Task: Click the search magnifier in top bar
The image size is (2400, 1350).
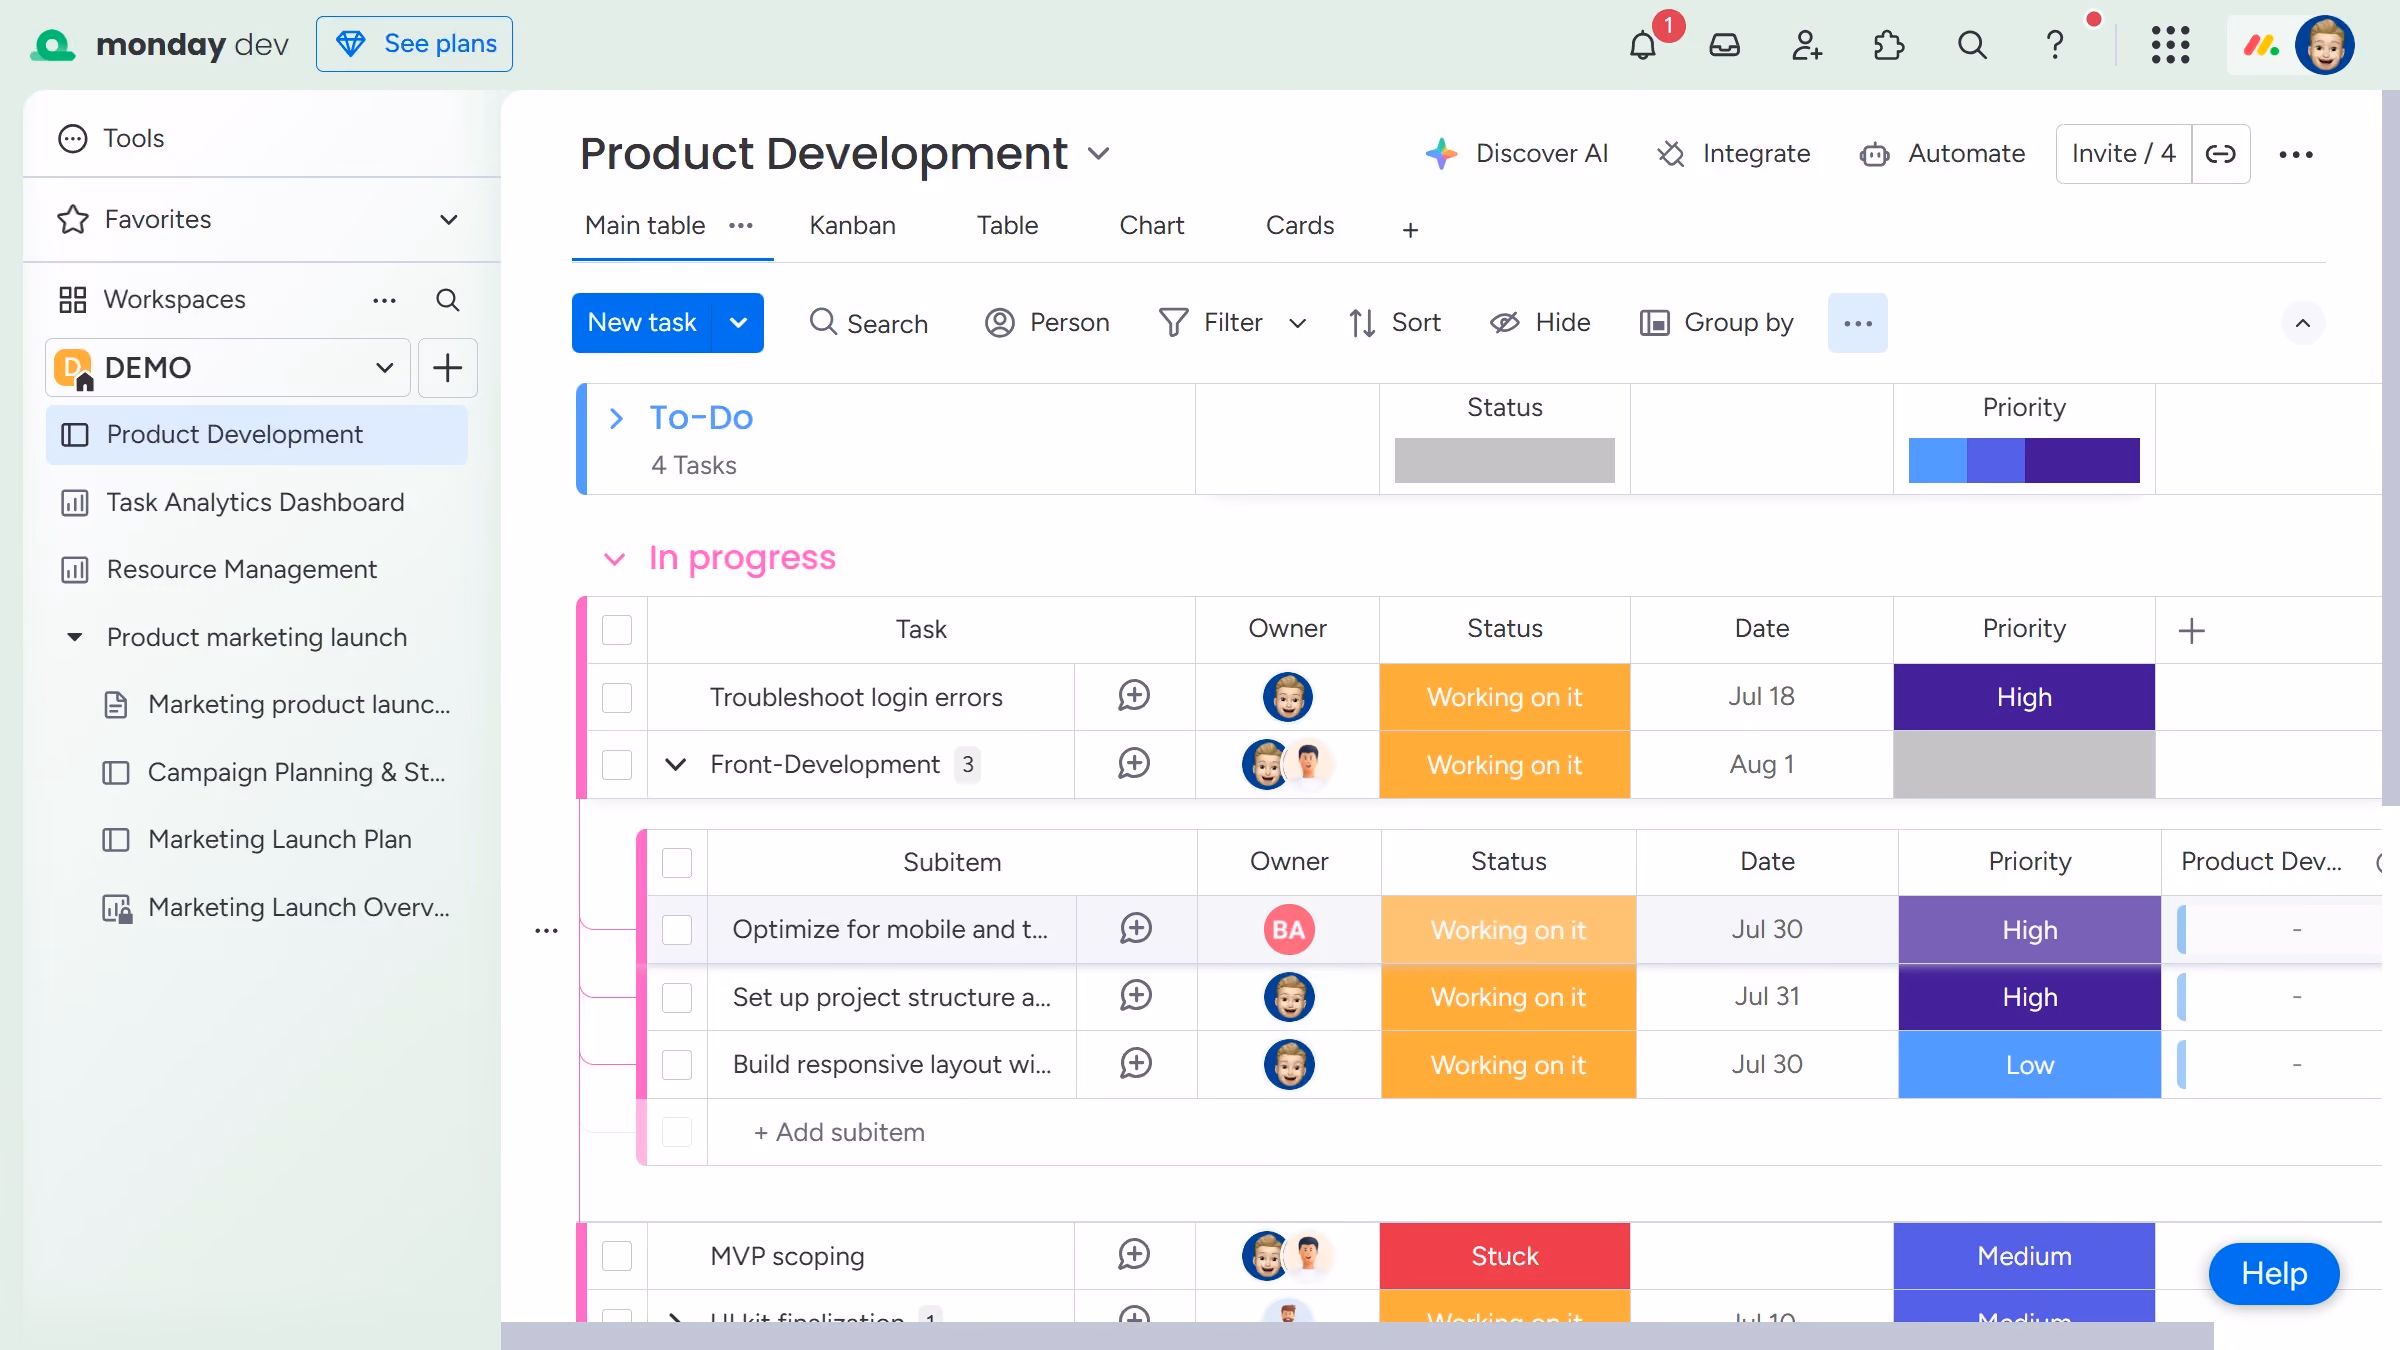Action: pos(1972,45)
